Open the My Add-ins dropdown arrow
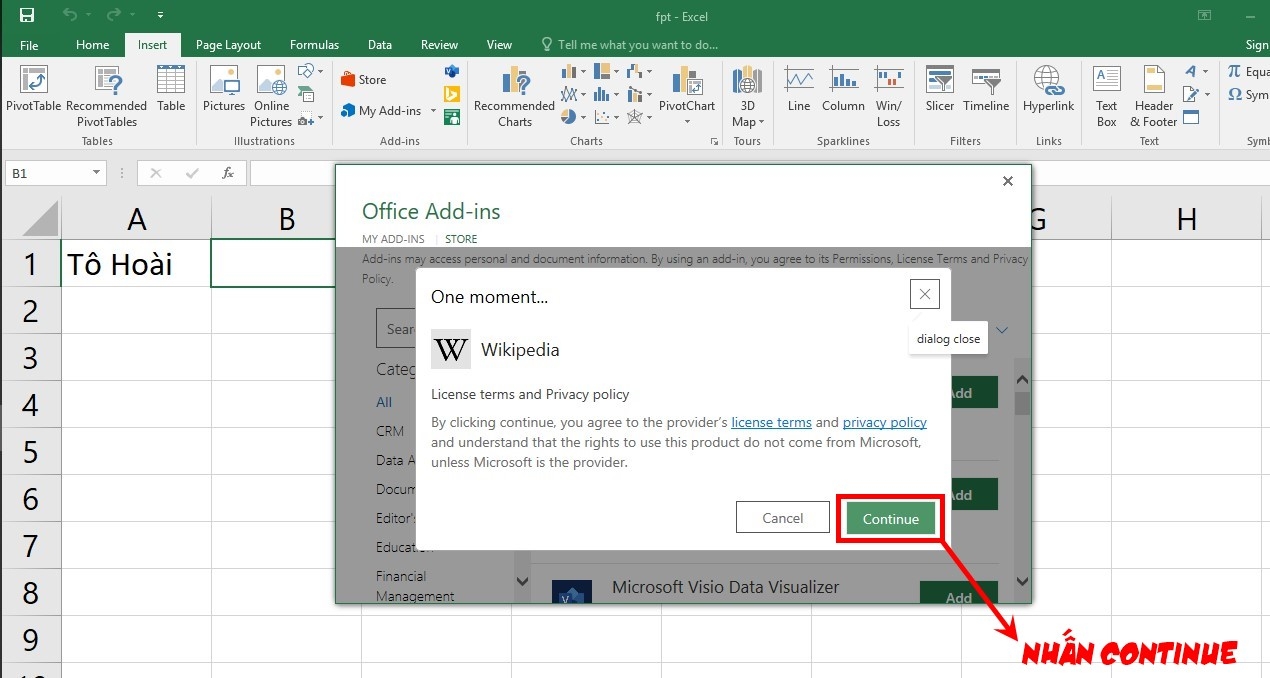The image size is (1270, 678). pos(433,111)
